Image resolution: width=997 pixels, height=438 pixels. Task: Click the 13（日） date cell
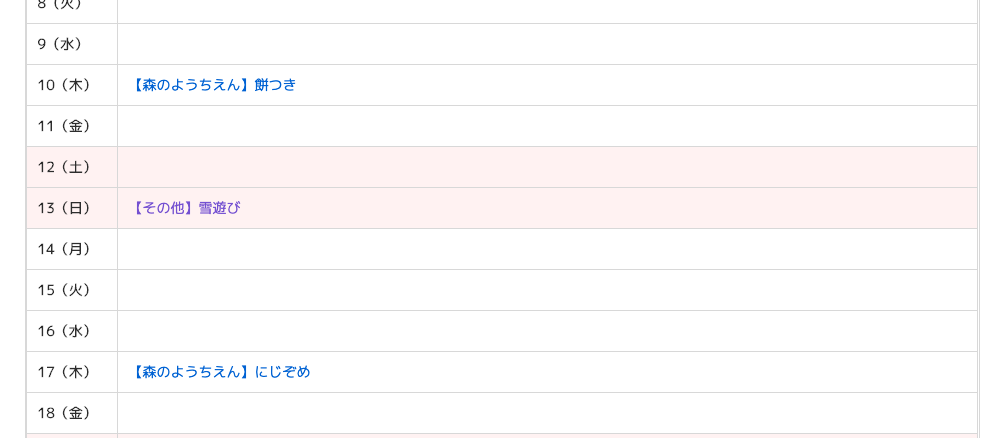(x=65, y=208)
